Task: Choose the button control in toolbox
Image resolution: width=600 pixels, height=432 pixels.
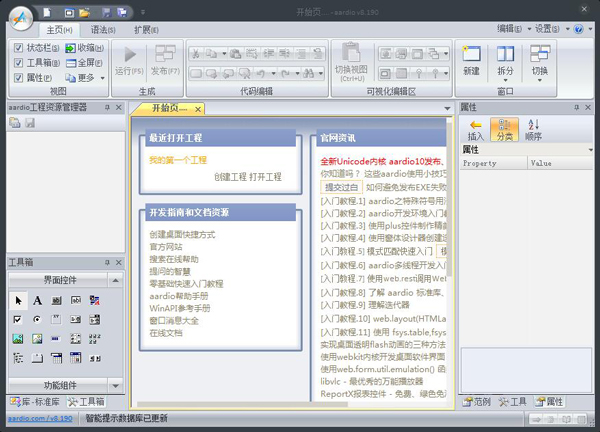Action: tap(56, 301)
